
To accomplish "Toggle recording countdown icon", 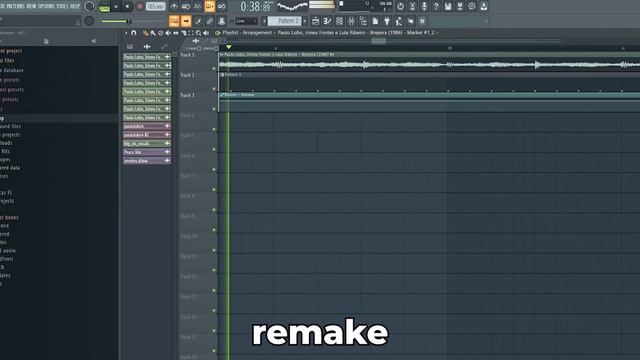I will (x=198, y=7).
